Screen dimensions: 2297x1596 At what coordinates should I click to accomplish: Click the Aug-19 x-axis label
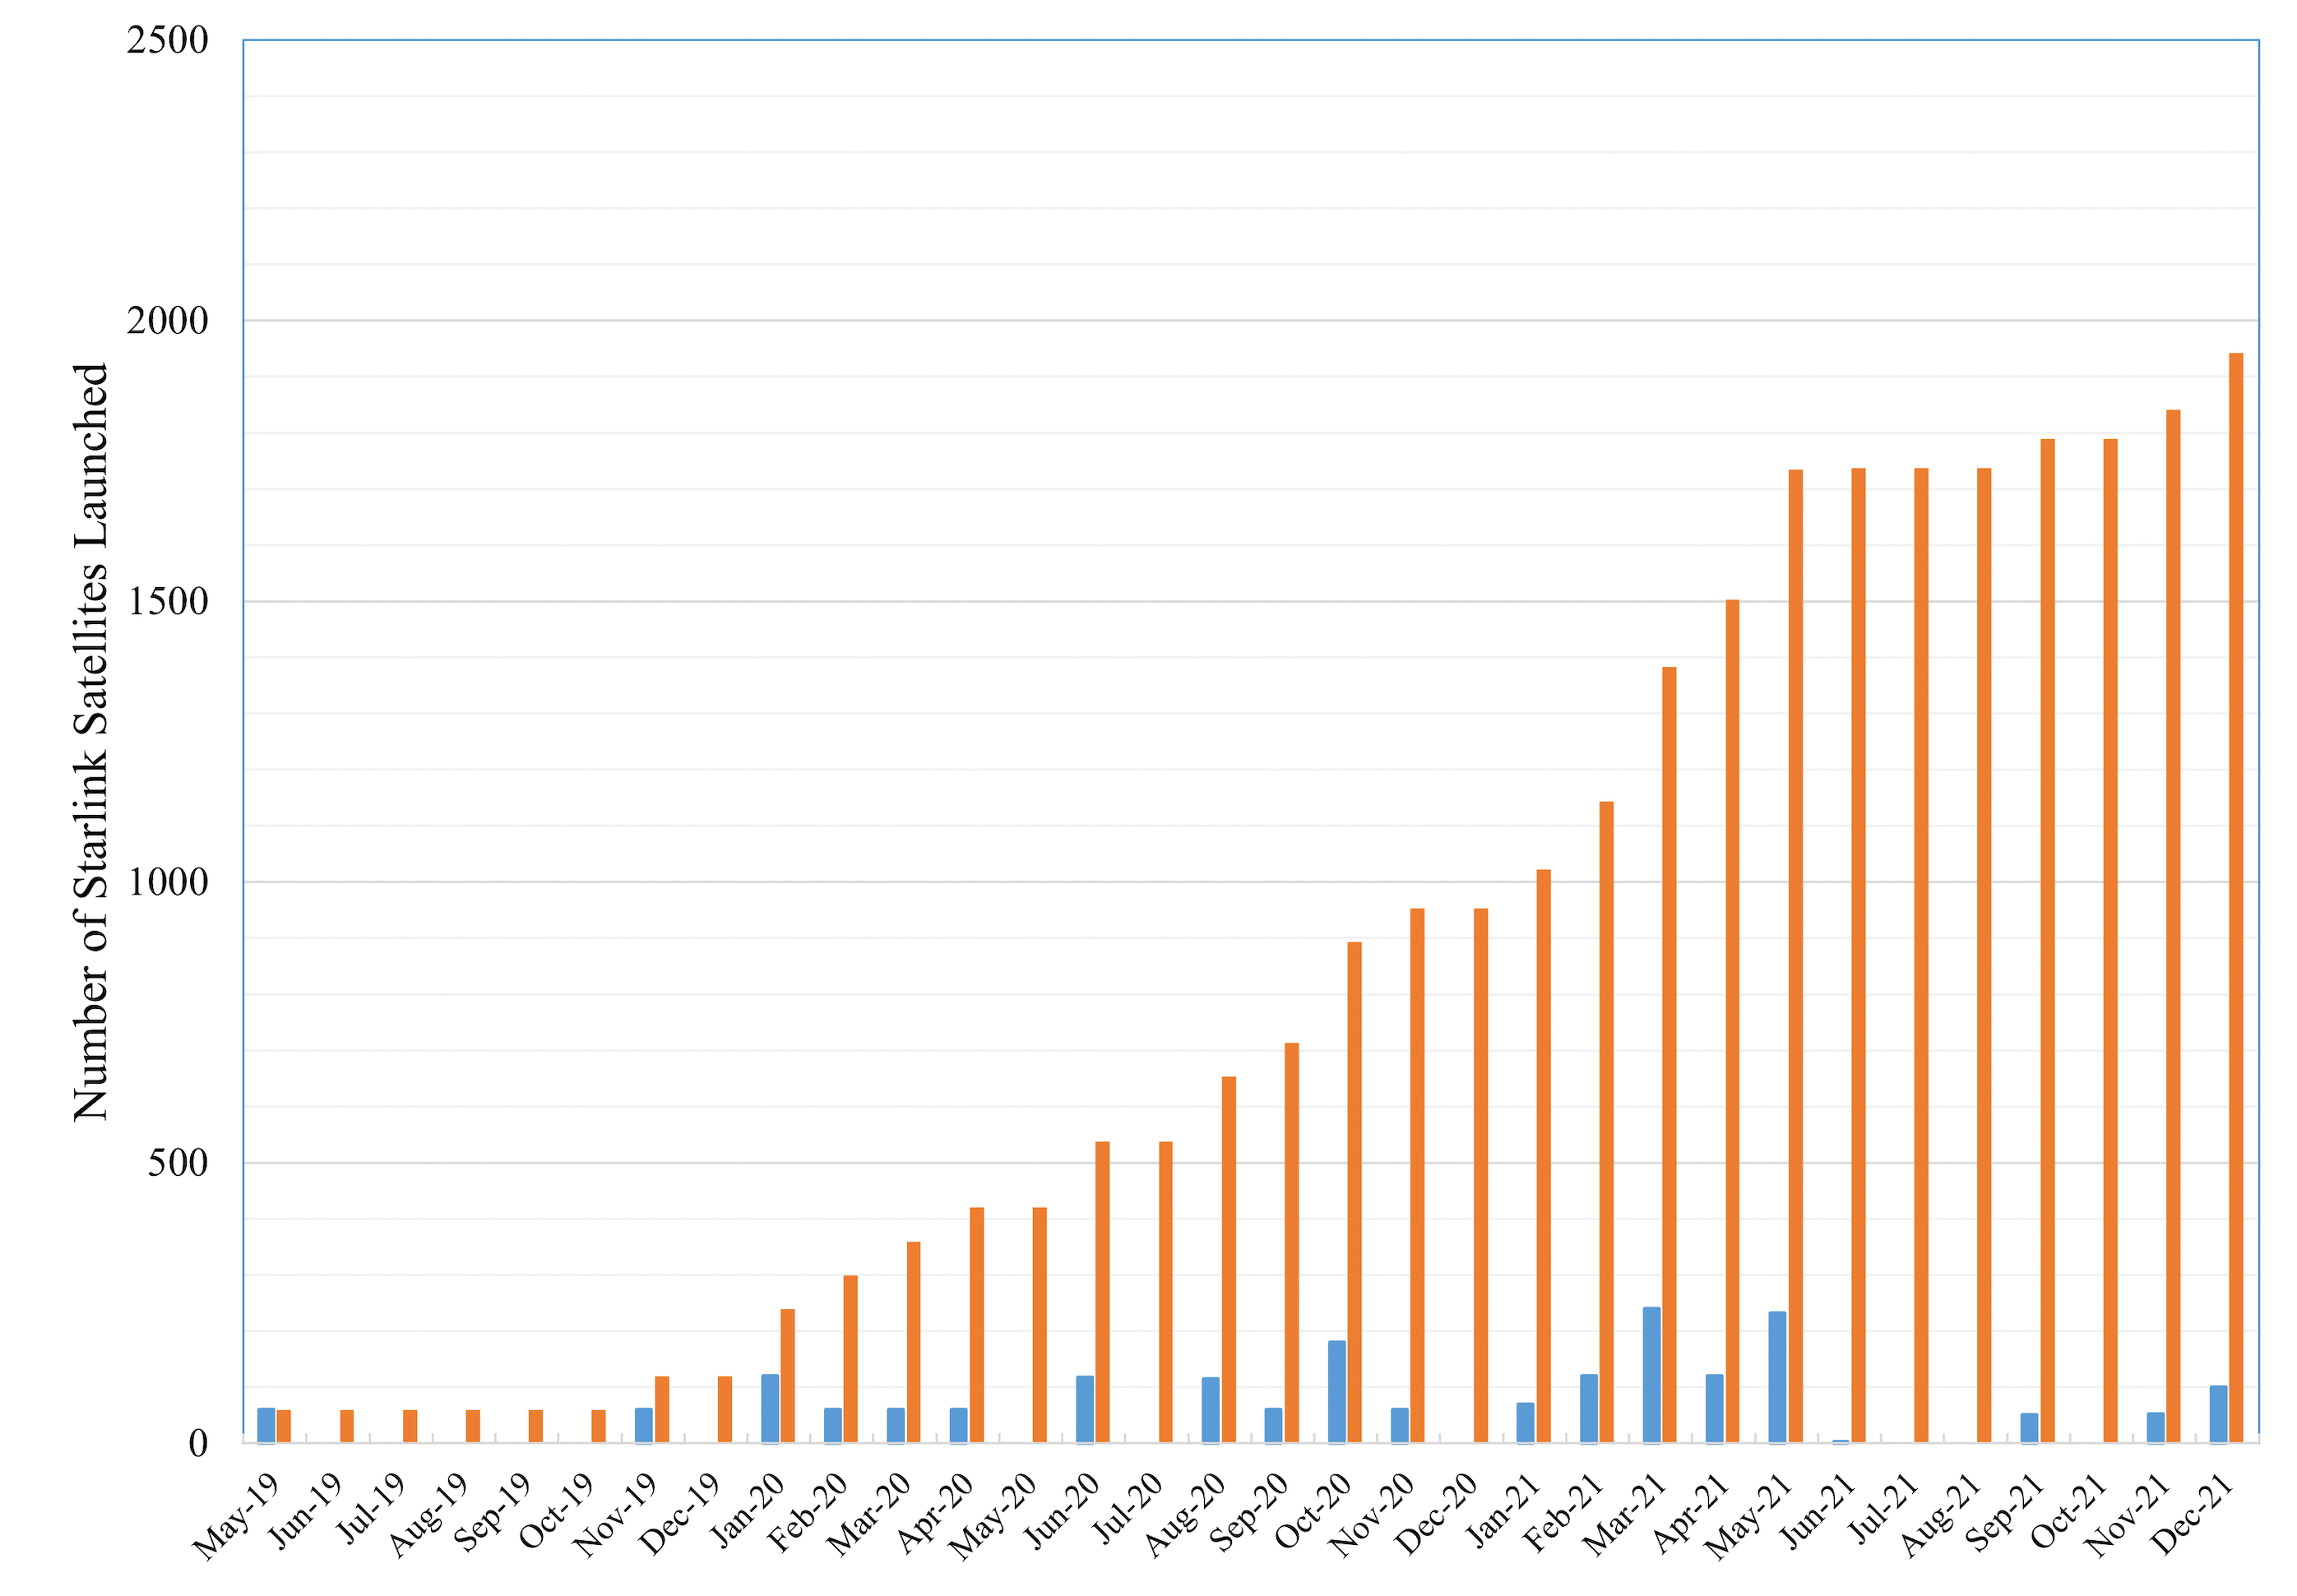429,1515
